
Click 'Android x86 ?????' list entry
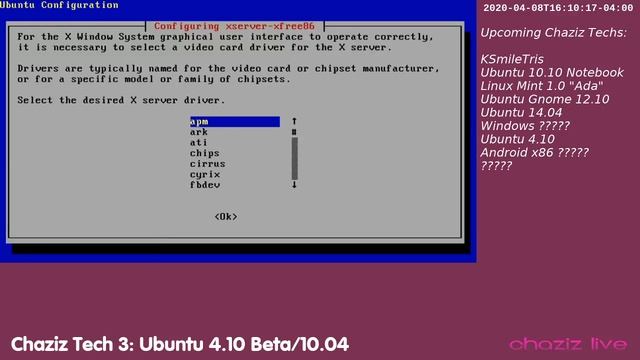point(534,153)
